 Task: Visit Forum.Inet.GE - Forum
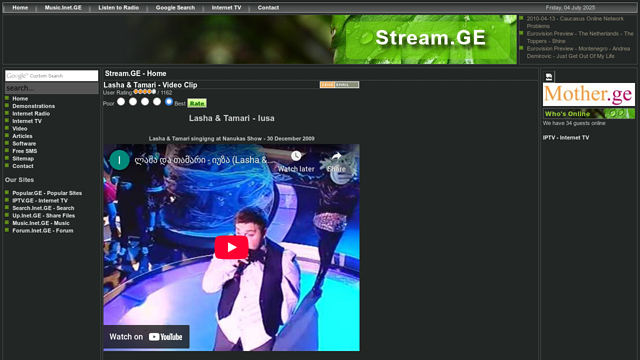click(43, 230)
